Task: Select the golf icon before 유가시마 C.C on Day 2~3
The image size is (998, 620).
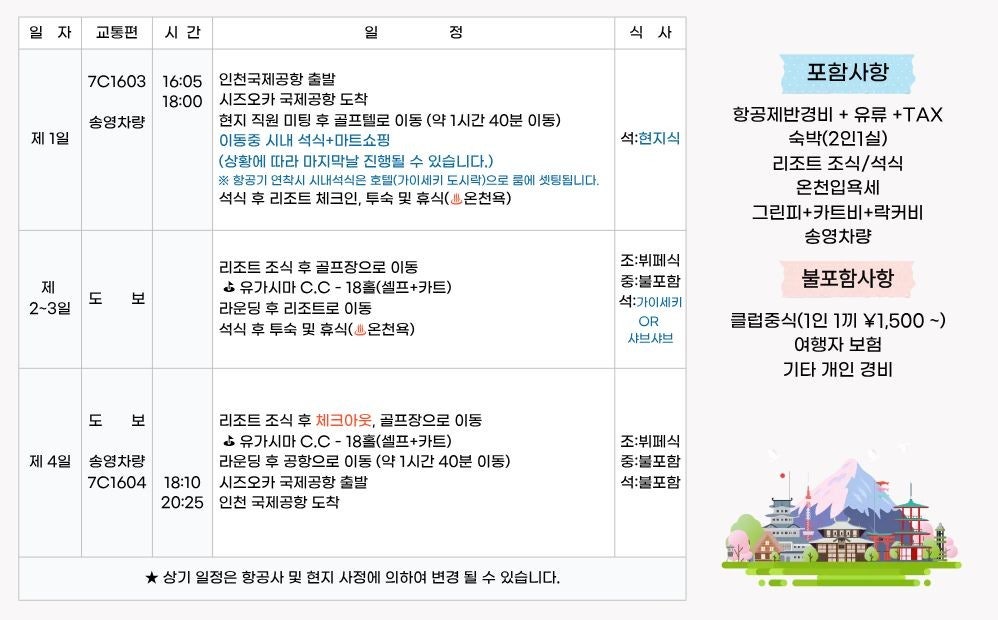Action: [228, 287]
